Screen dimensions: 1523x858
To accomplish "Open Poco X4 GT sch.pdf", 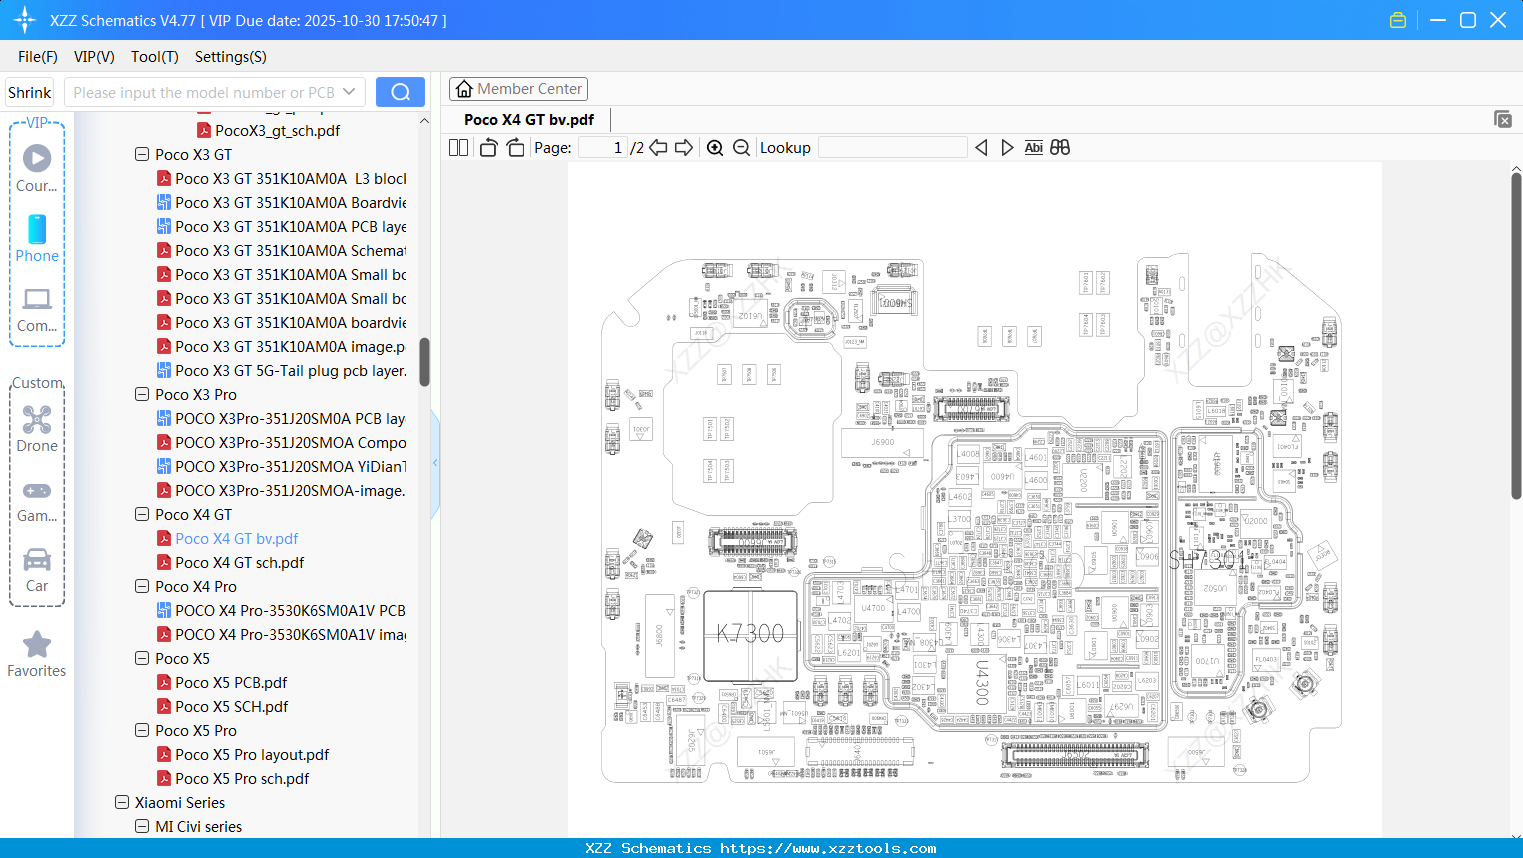I will [x=240, y=563].
